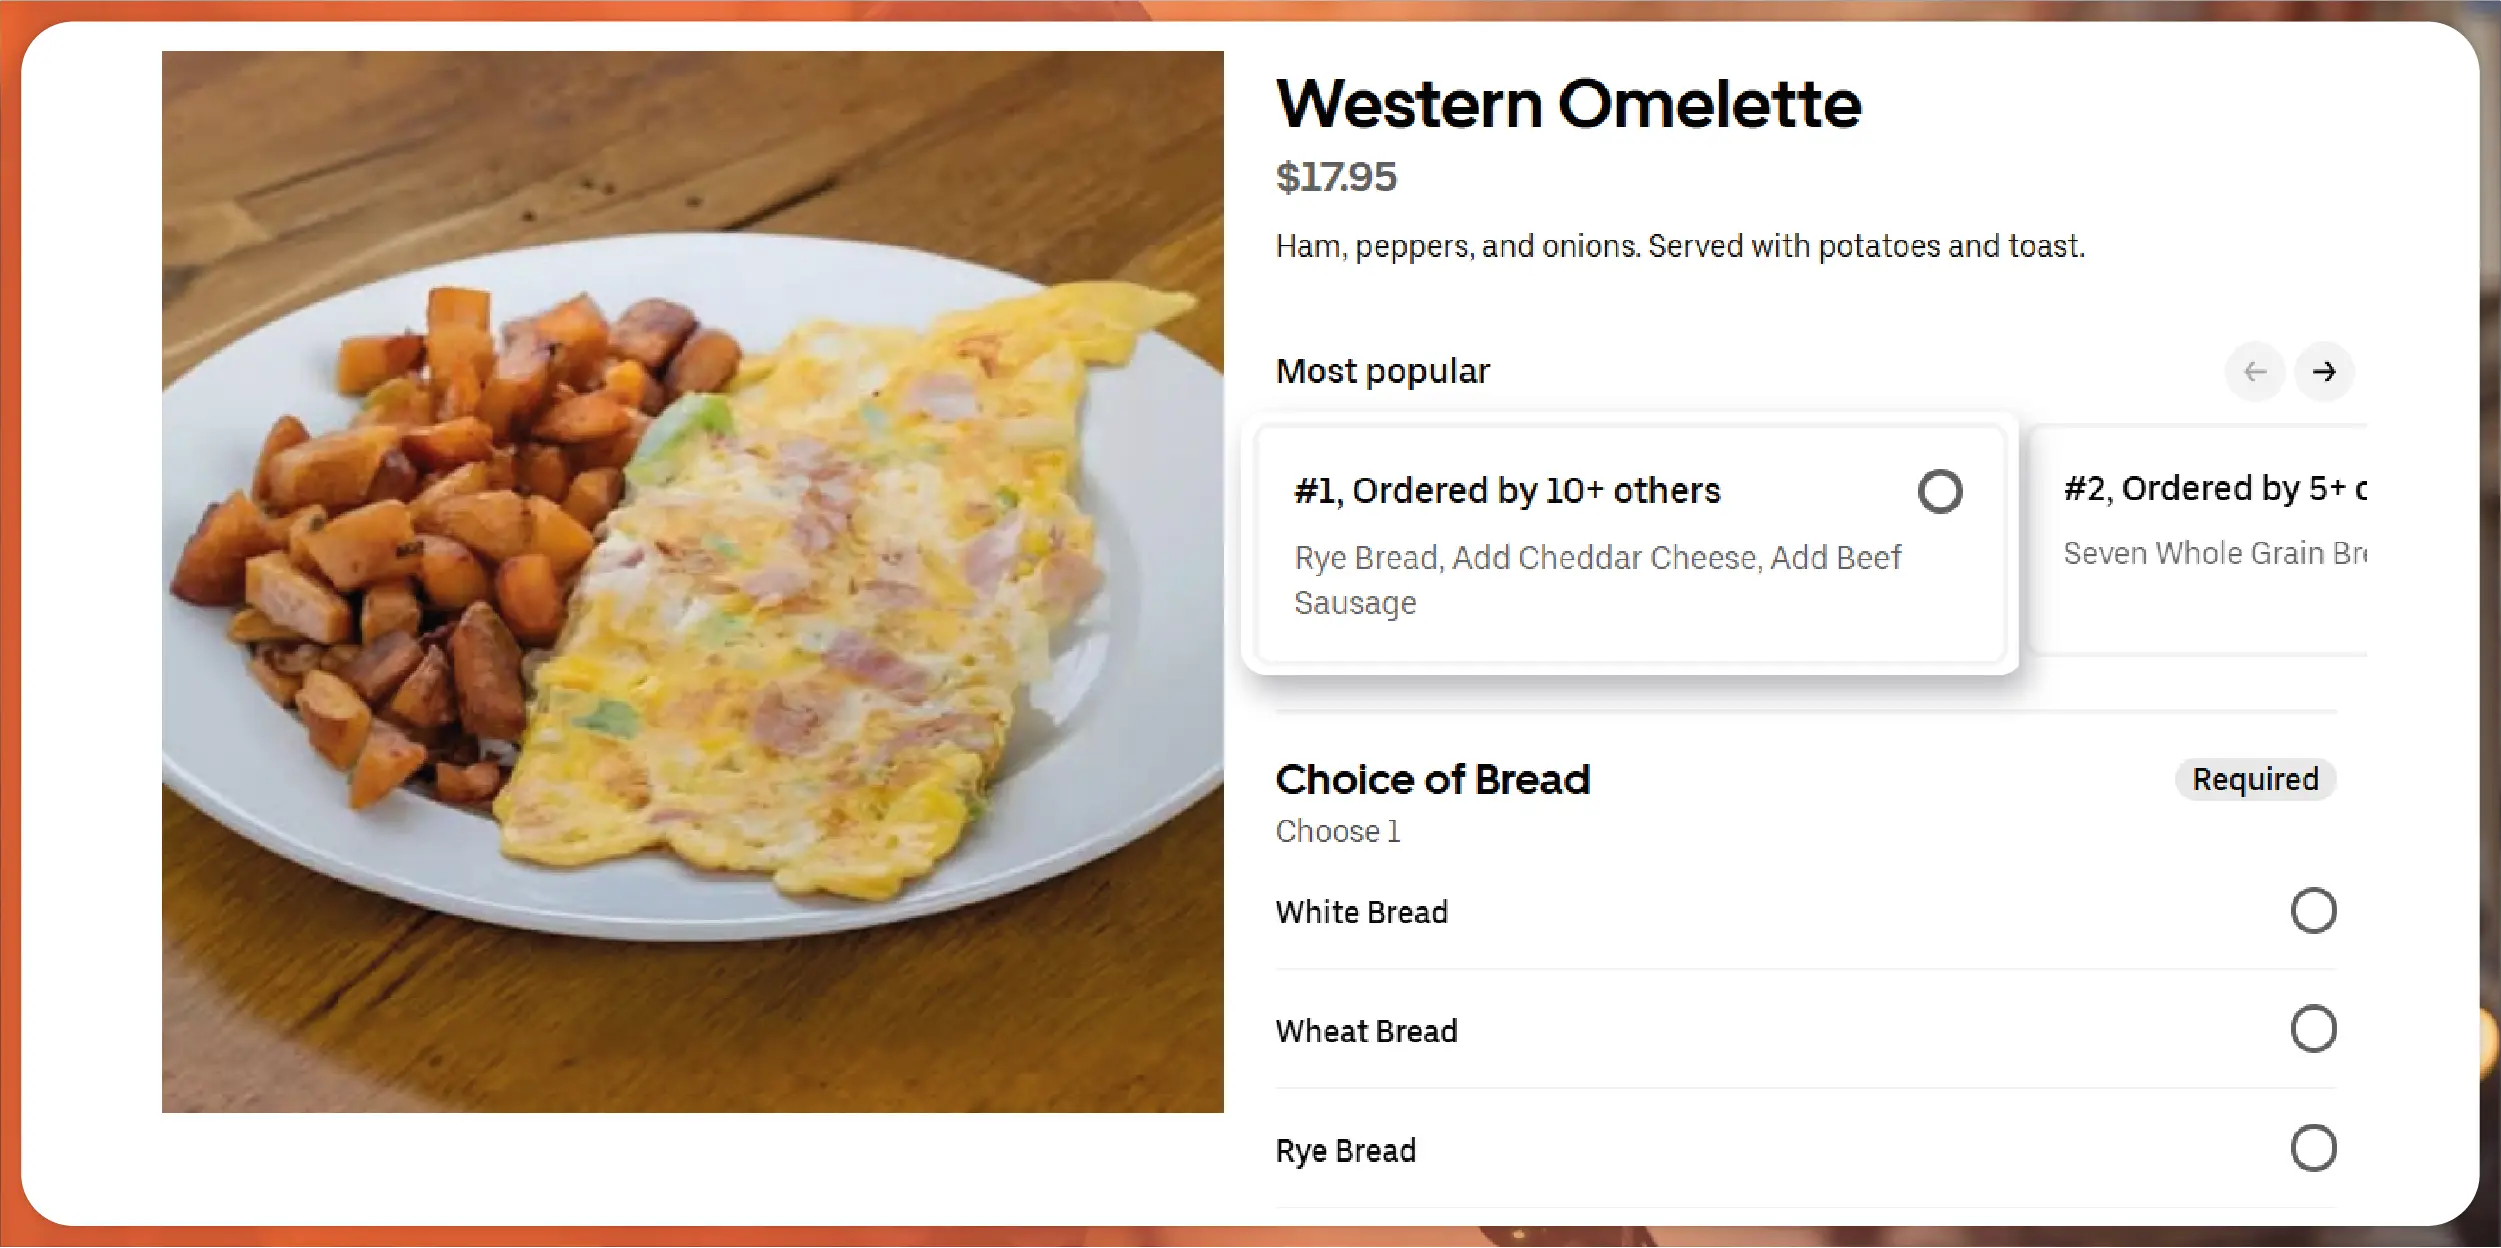Click the Western Omelette food photo

(692, 581)
